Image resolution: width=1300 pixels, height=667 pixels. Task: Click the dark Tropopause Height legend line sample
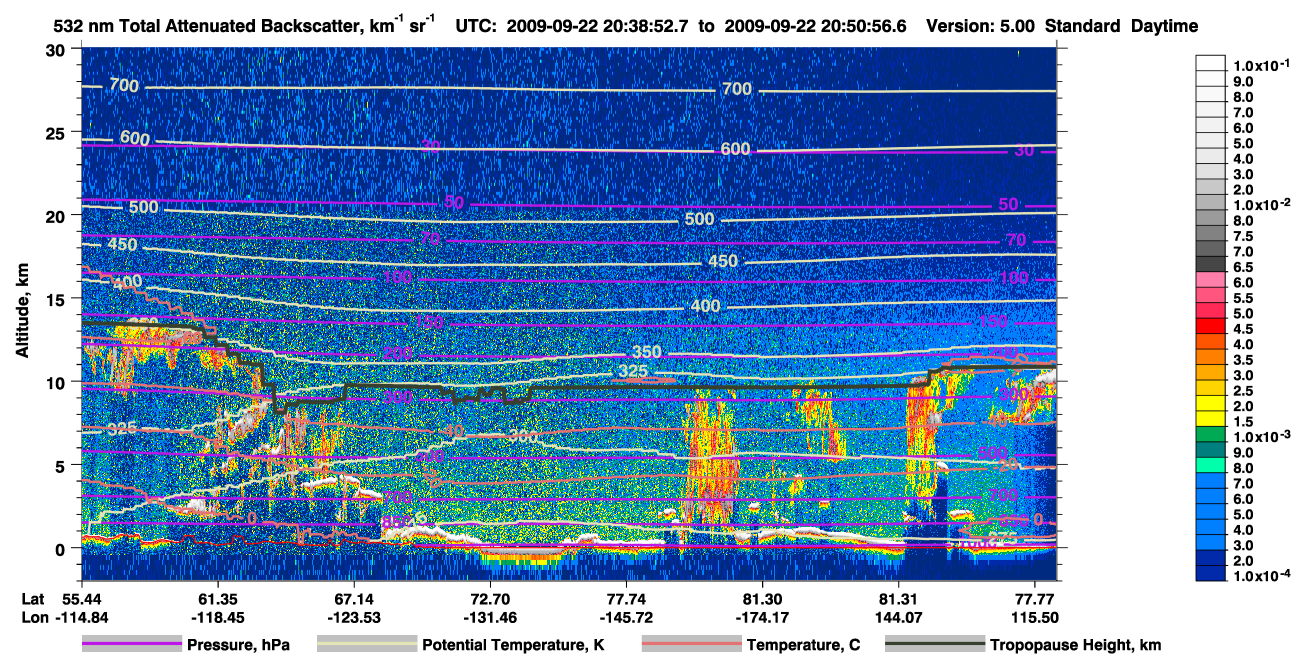coord(934,645)
